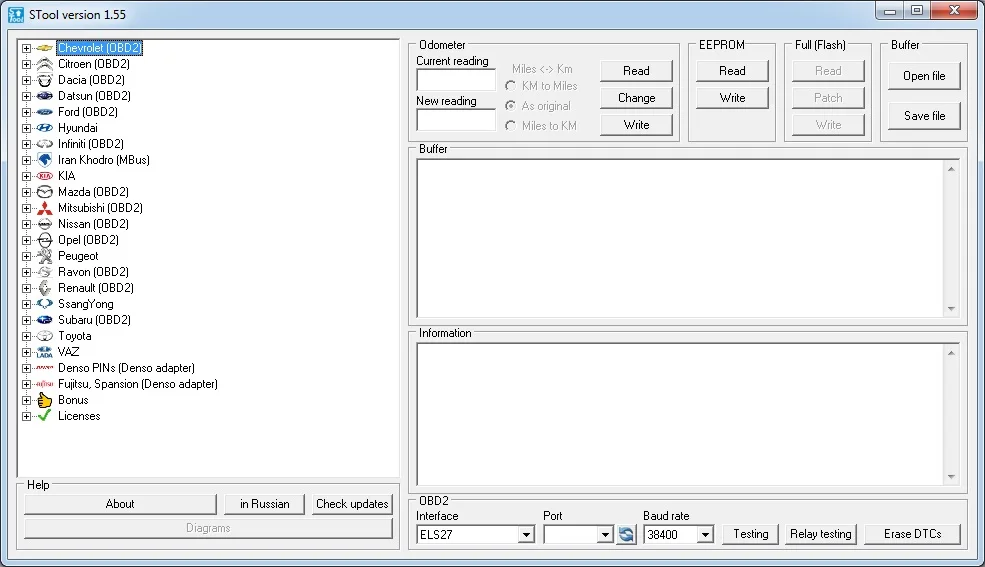Click the Licenses green checkmark icon

pos(45,416)
